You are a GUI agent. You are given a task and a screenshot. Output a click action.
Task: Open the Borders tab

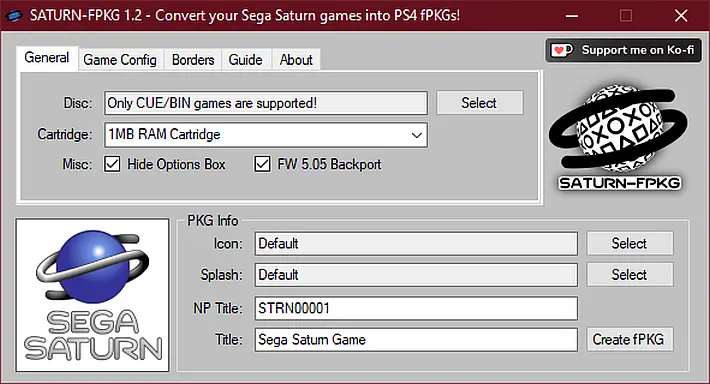193,60
